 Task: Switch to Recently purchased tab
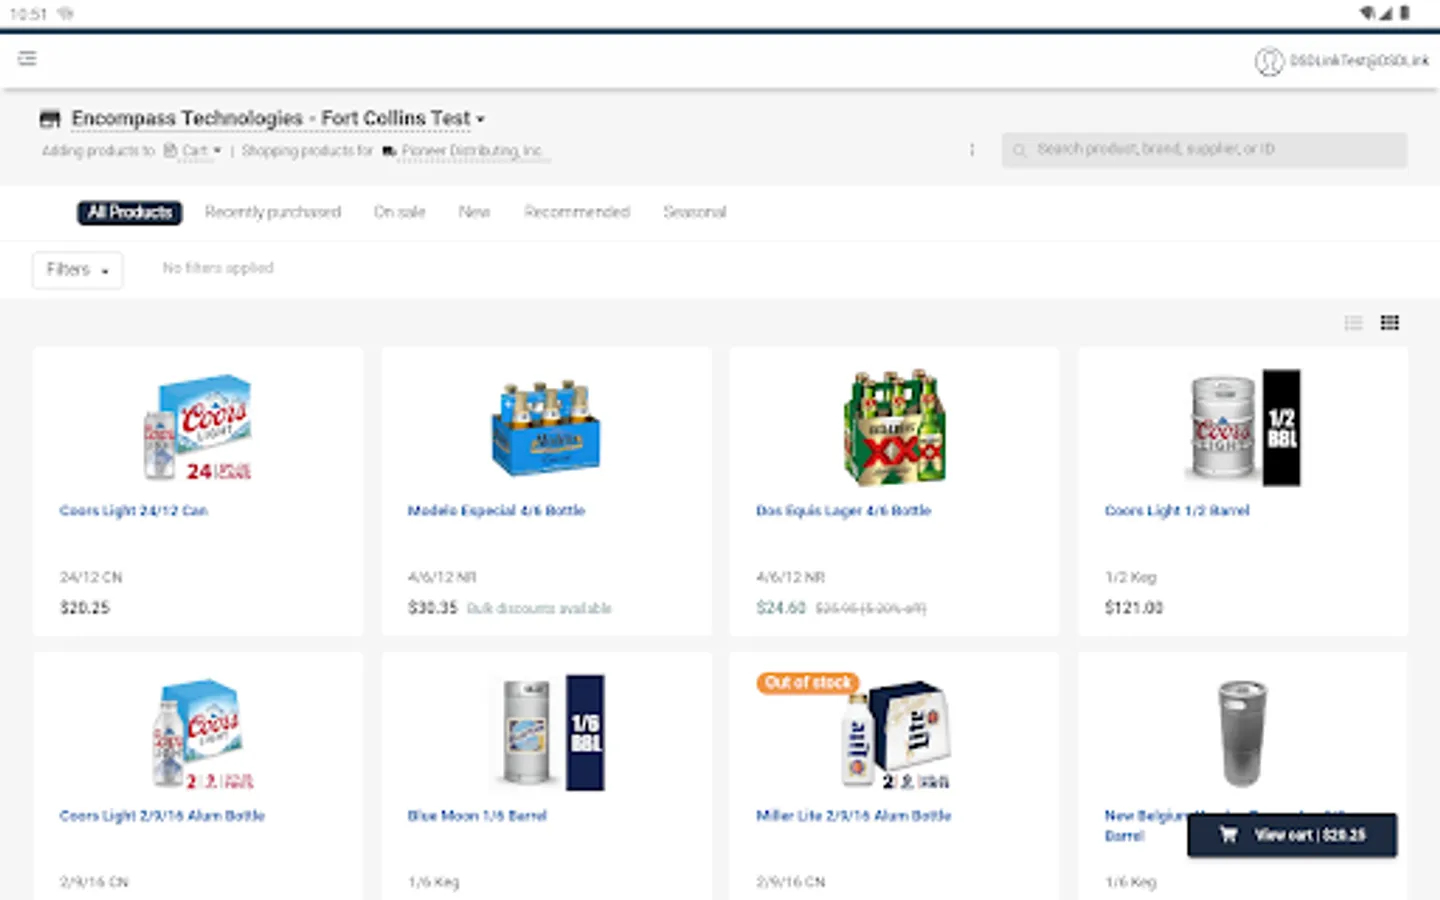point(273,212)
